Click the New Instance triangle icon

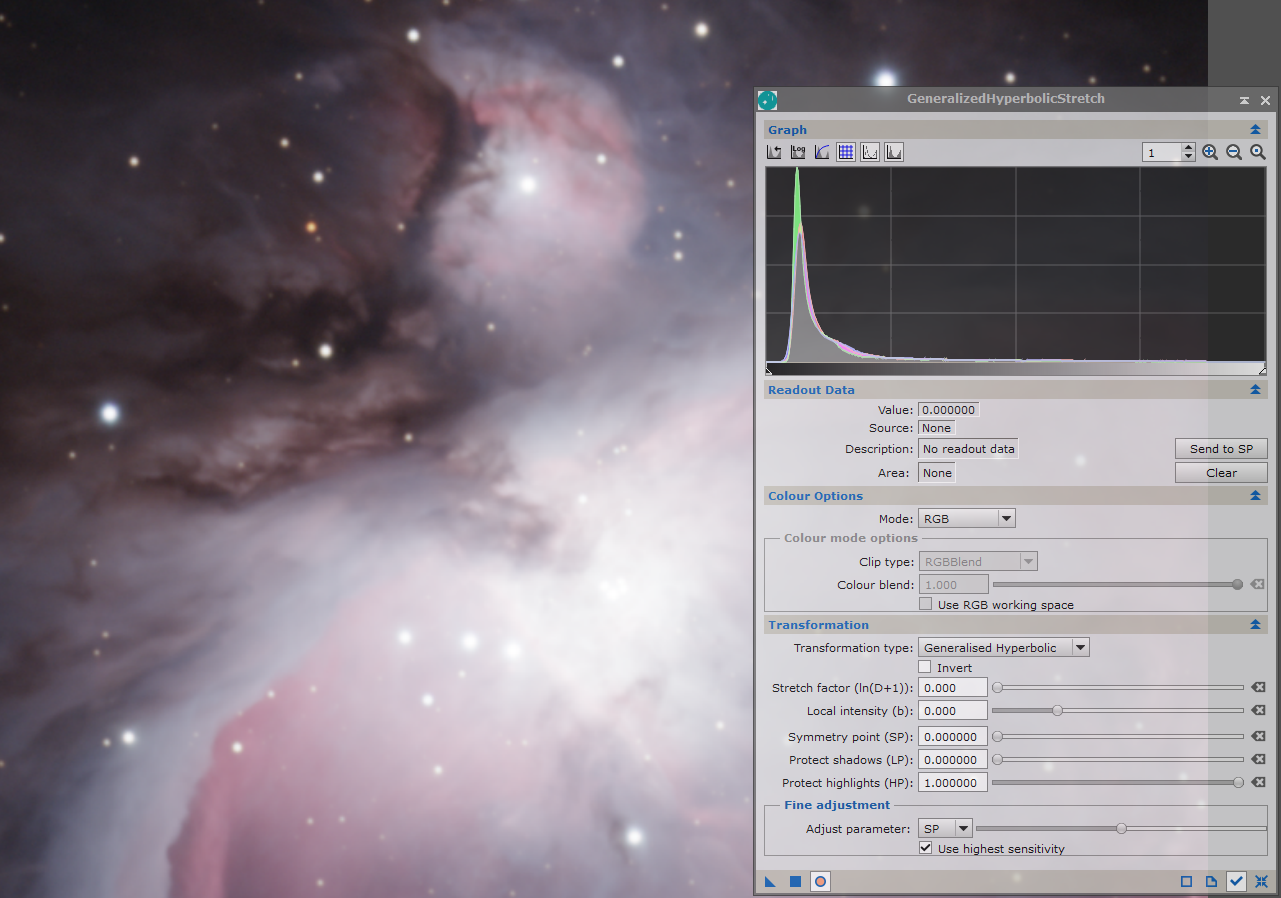coord(771,881)
